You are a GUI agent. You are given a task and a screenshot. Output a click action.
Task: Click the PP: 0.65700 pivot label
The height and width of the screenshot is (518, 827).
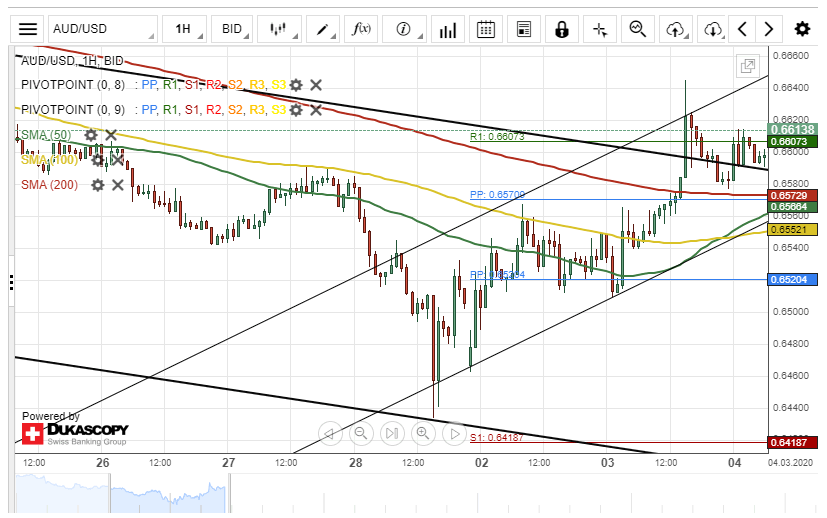497,195
